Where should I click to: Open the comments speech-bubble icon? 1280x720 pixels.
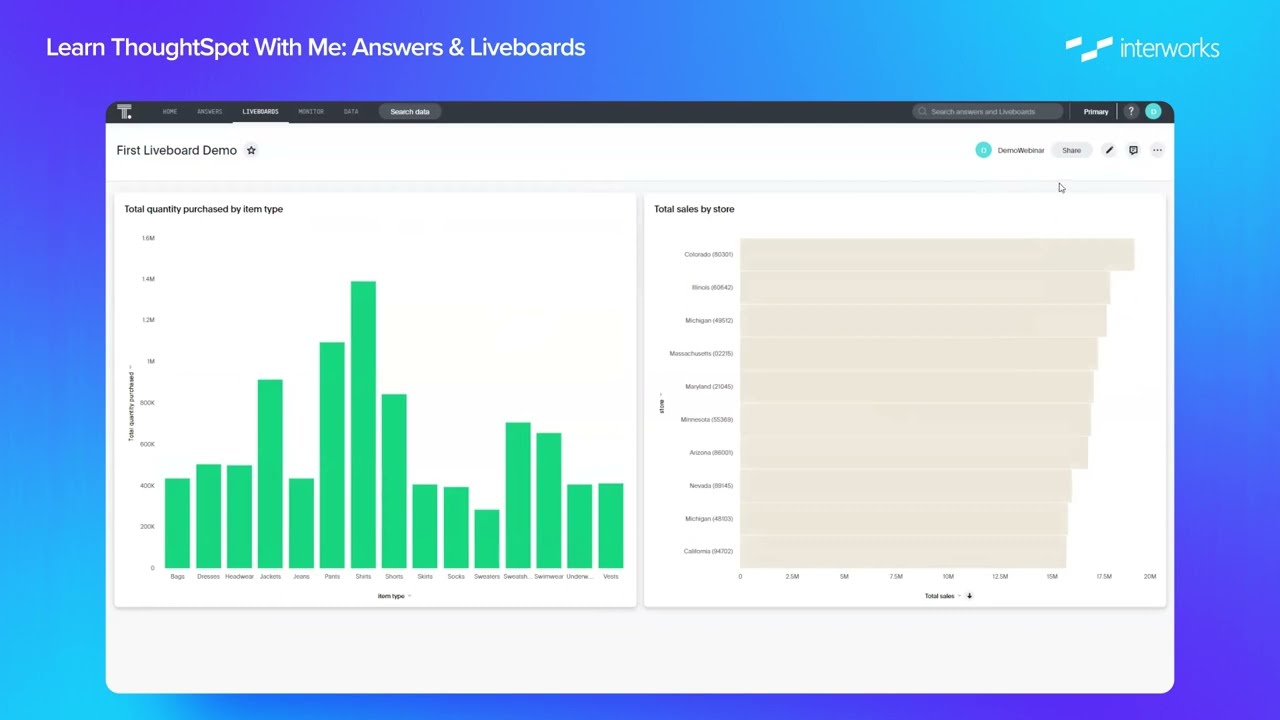tap(1133, 150)
